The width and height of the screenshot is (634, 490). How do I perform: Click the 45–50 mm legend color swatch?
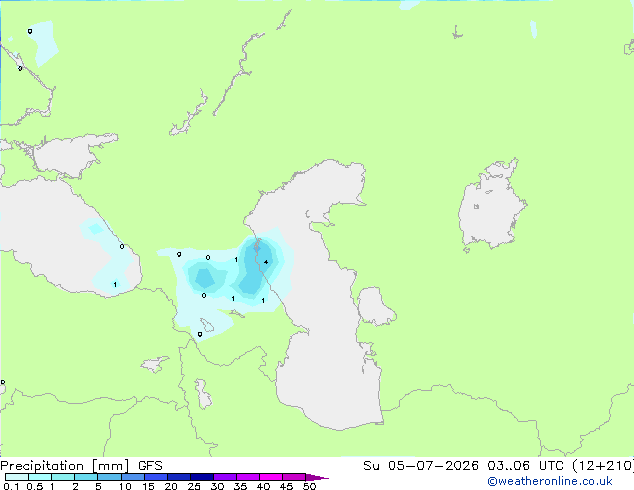294,477
